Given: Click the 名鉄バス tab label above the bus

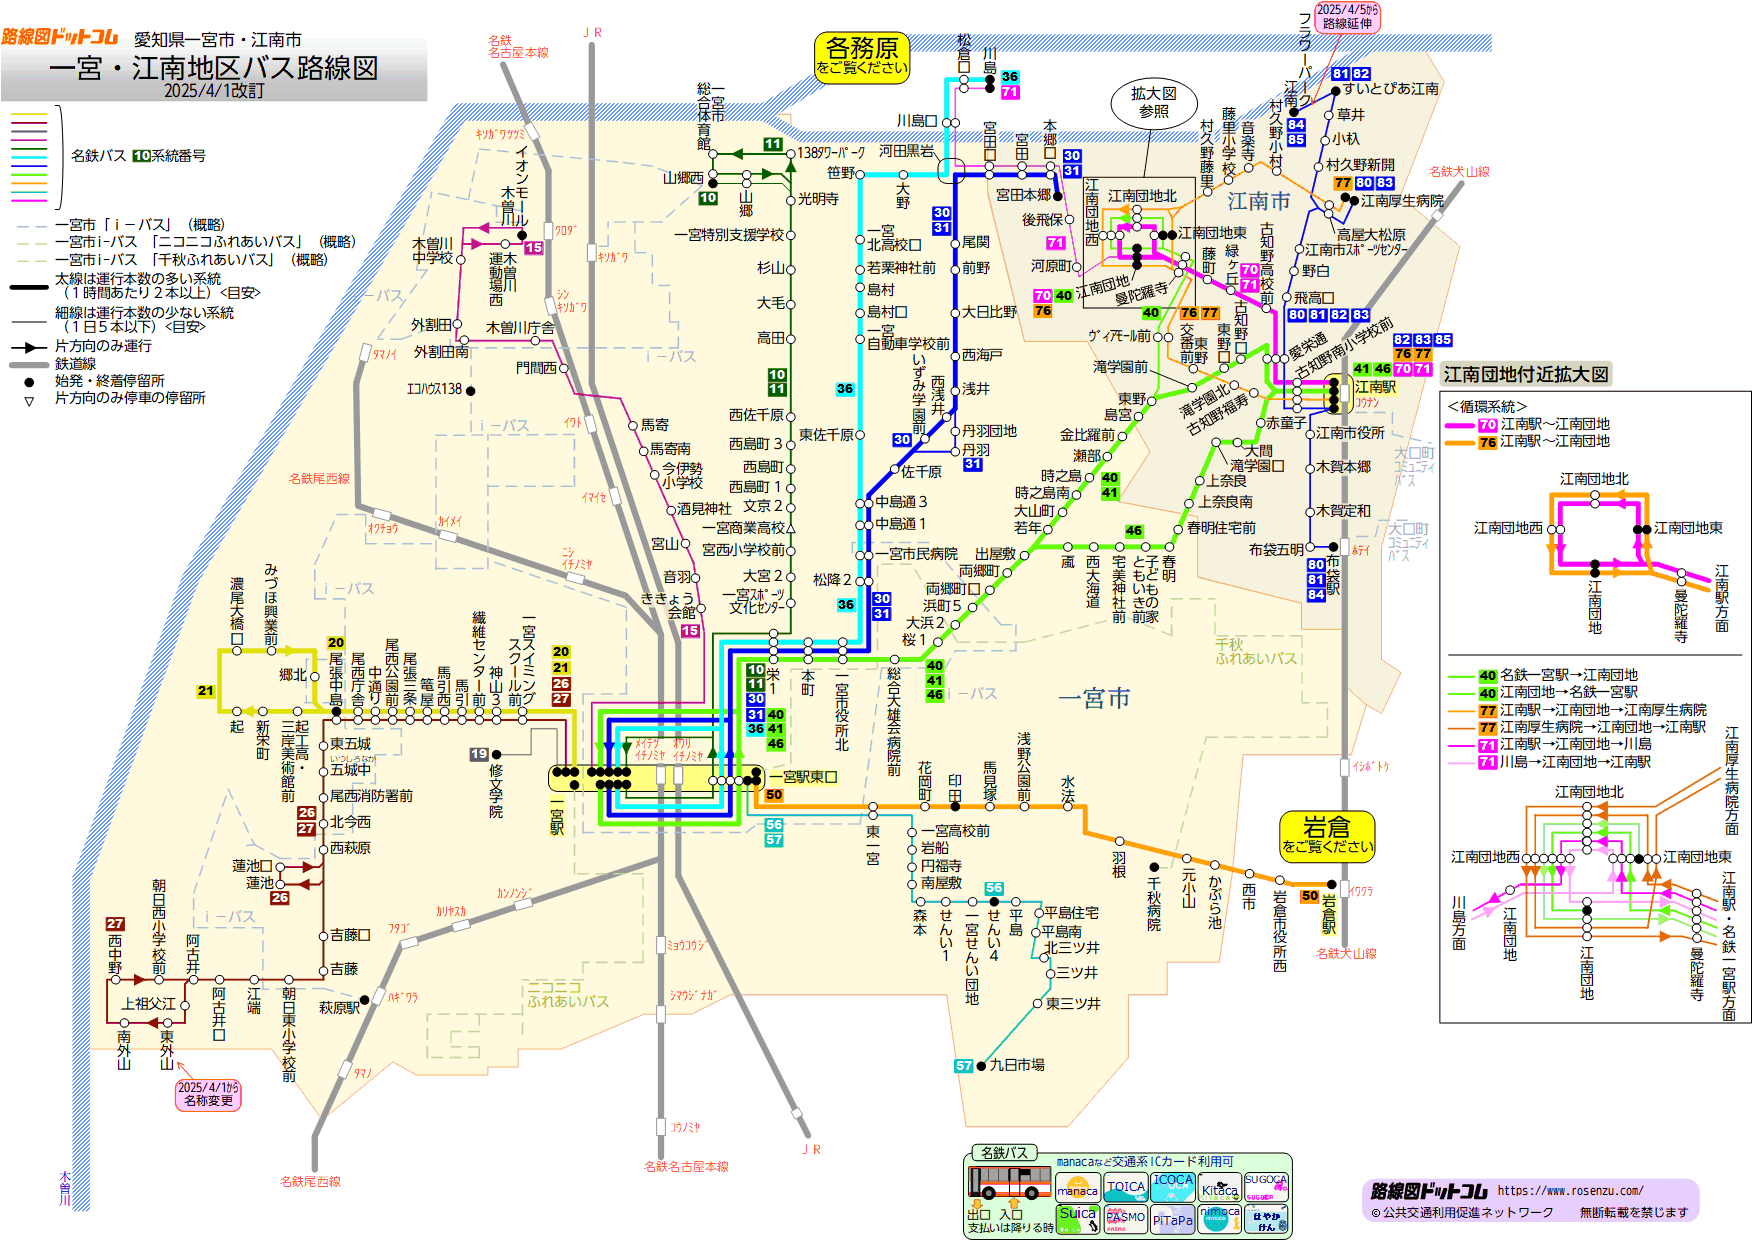Looking at the screenshot, I should tap(1004, 1153).
